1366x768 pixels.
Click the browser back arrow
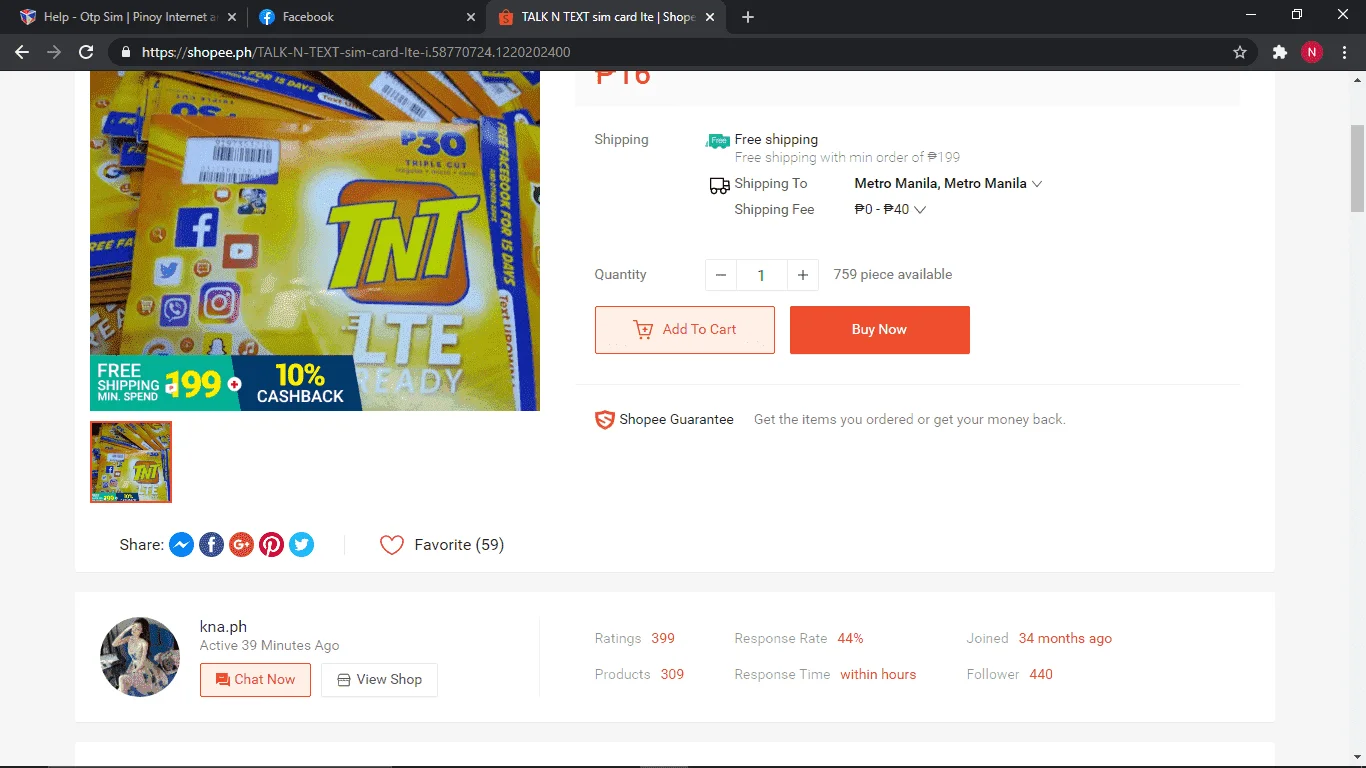pos(22,52)
